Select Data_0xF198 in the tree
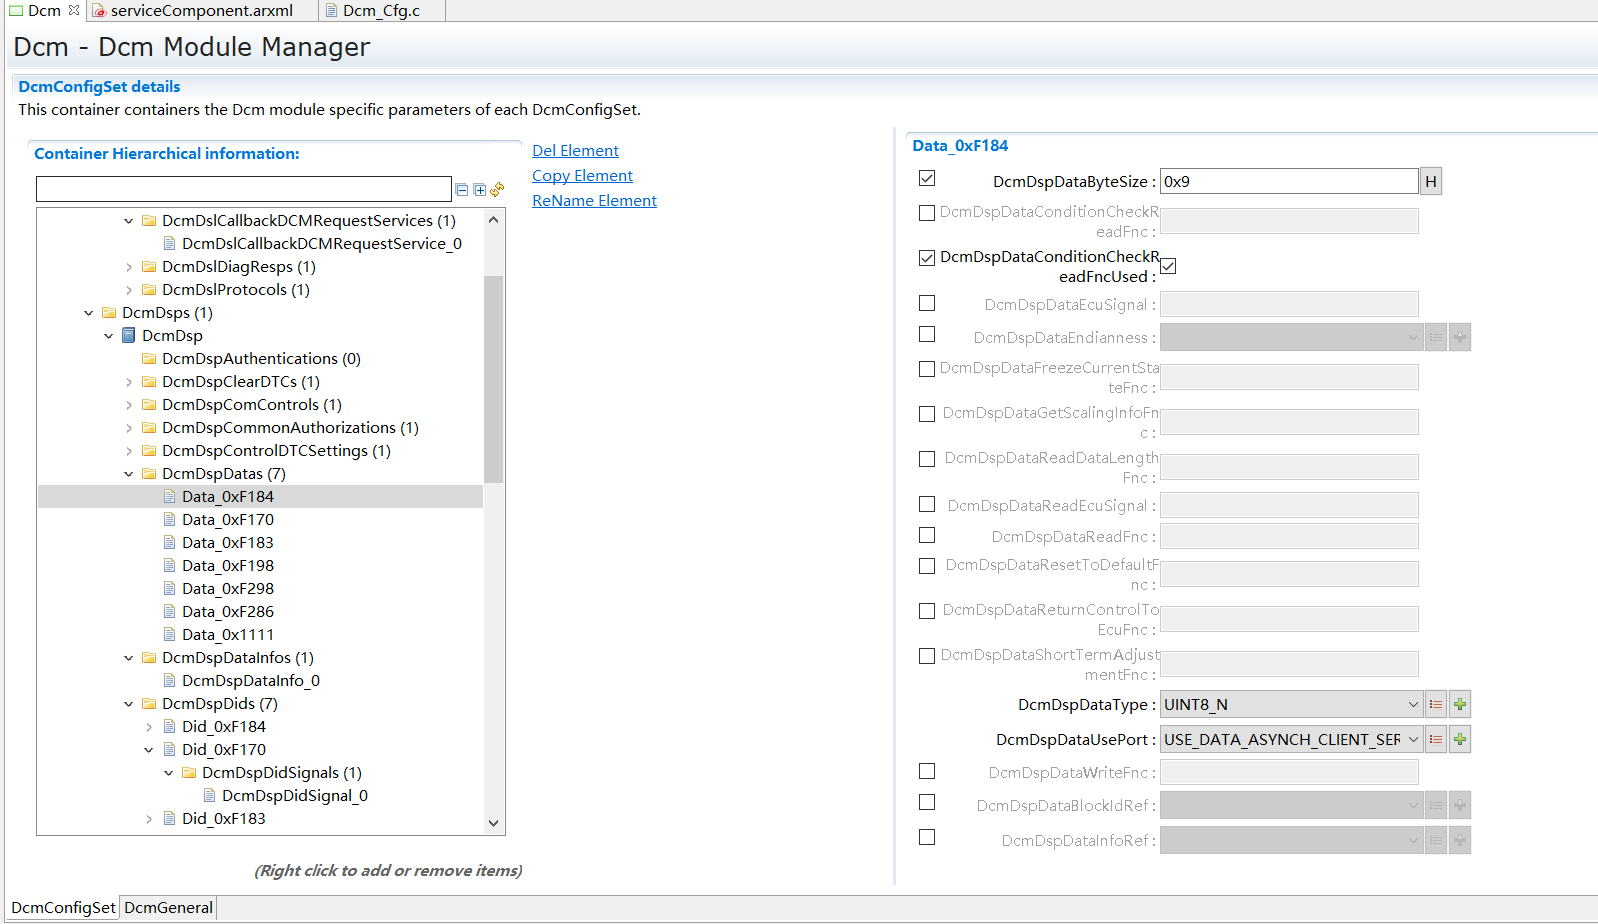This screenshot has width=1598, height=924. pos(227,566)
